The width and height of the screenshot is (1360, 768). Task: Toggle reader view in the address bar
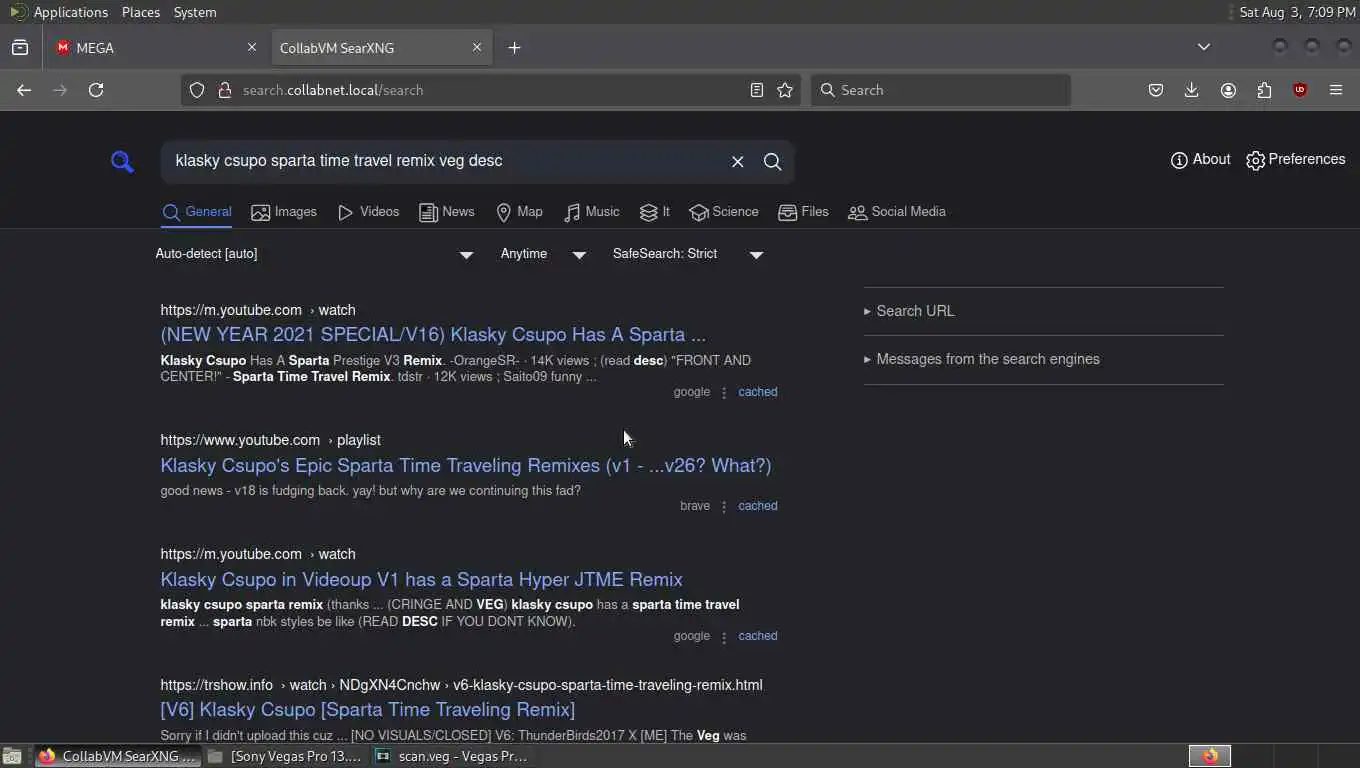(x=757, y=90)
